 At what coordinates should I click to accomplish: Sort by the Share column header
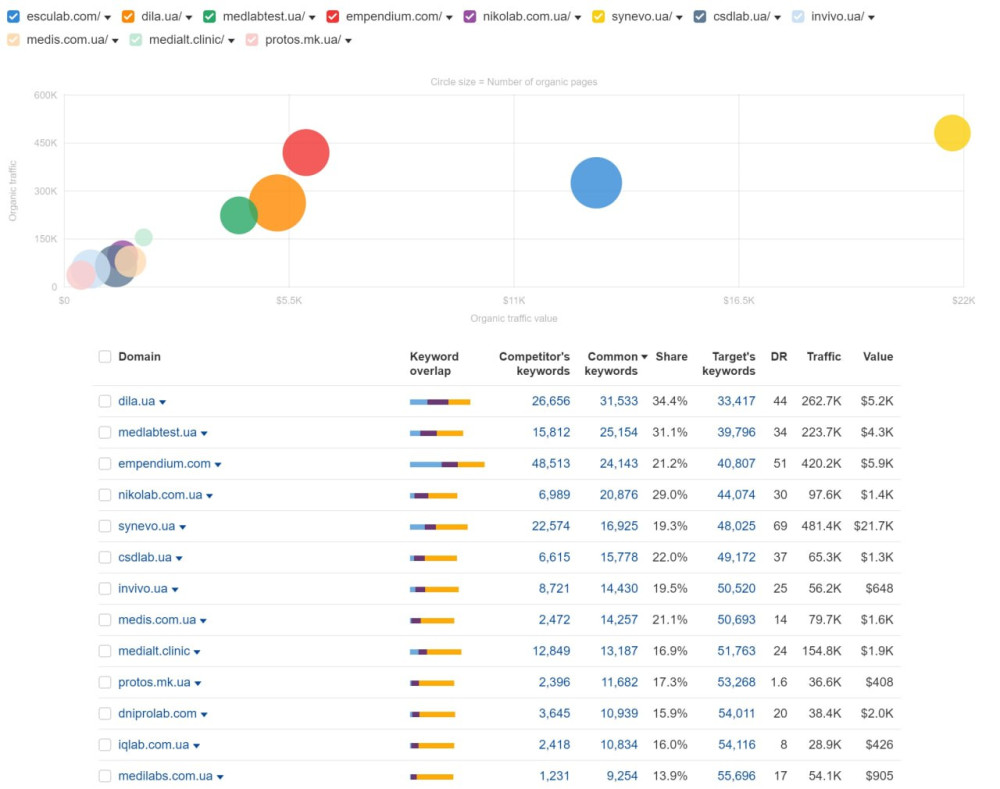click(672, 357)
